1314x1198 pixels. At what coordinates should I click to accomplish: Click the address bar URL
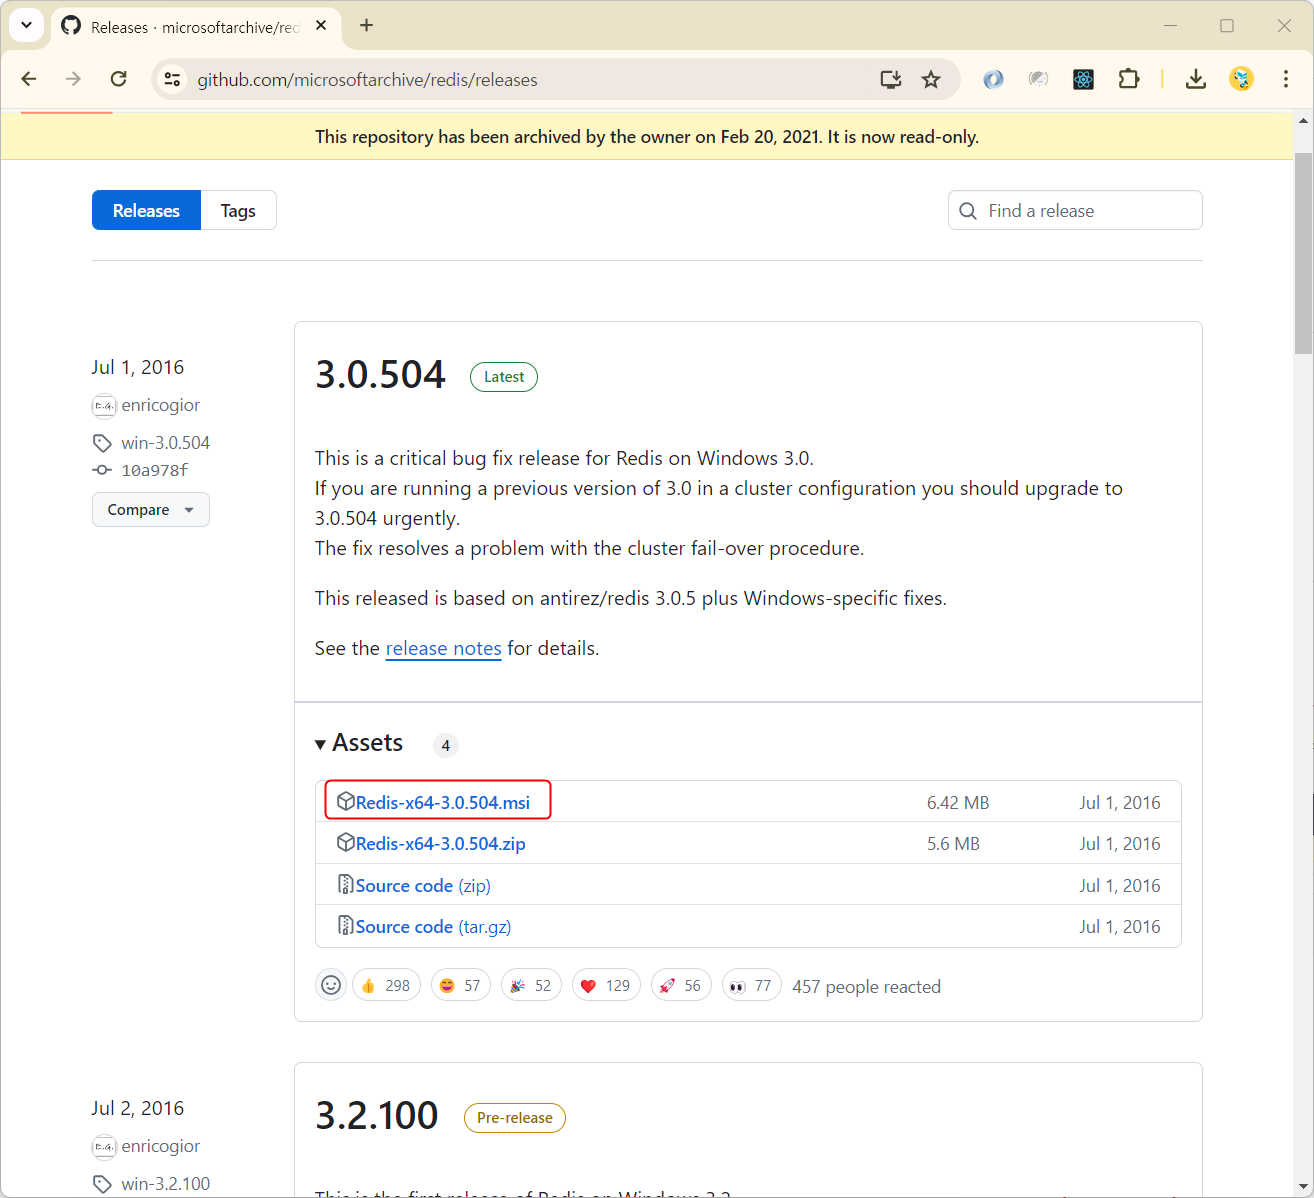pyautogui.click(x=367, y=79)
